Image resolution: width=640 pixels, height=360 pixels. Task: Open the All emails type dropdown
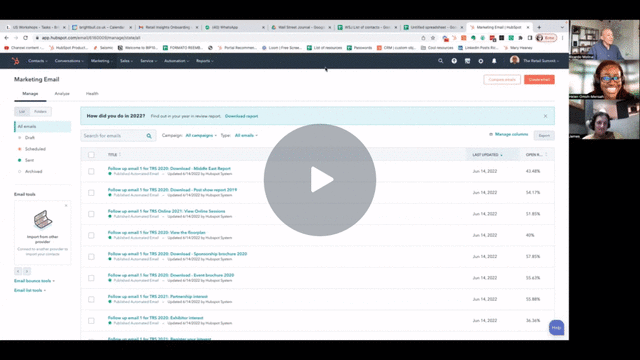click(246, 136)
